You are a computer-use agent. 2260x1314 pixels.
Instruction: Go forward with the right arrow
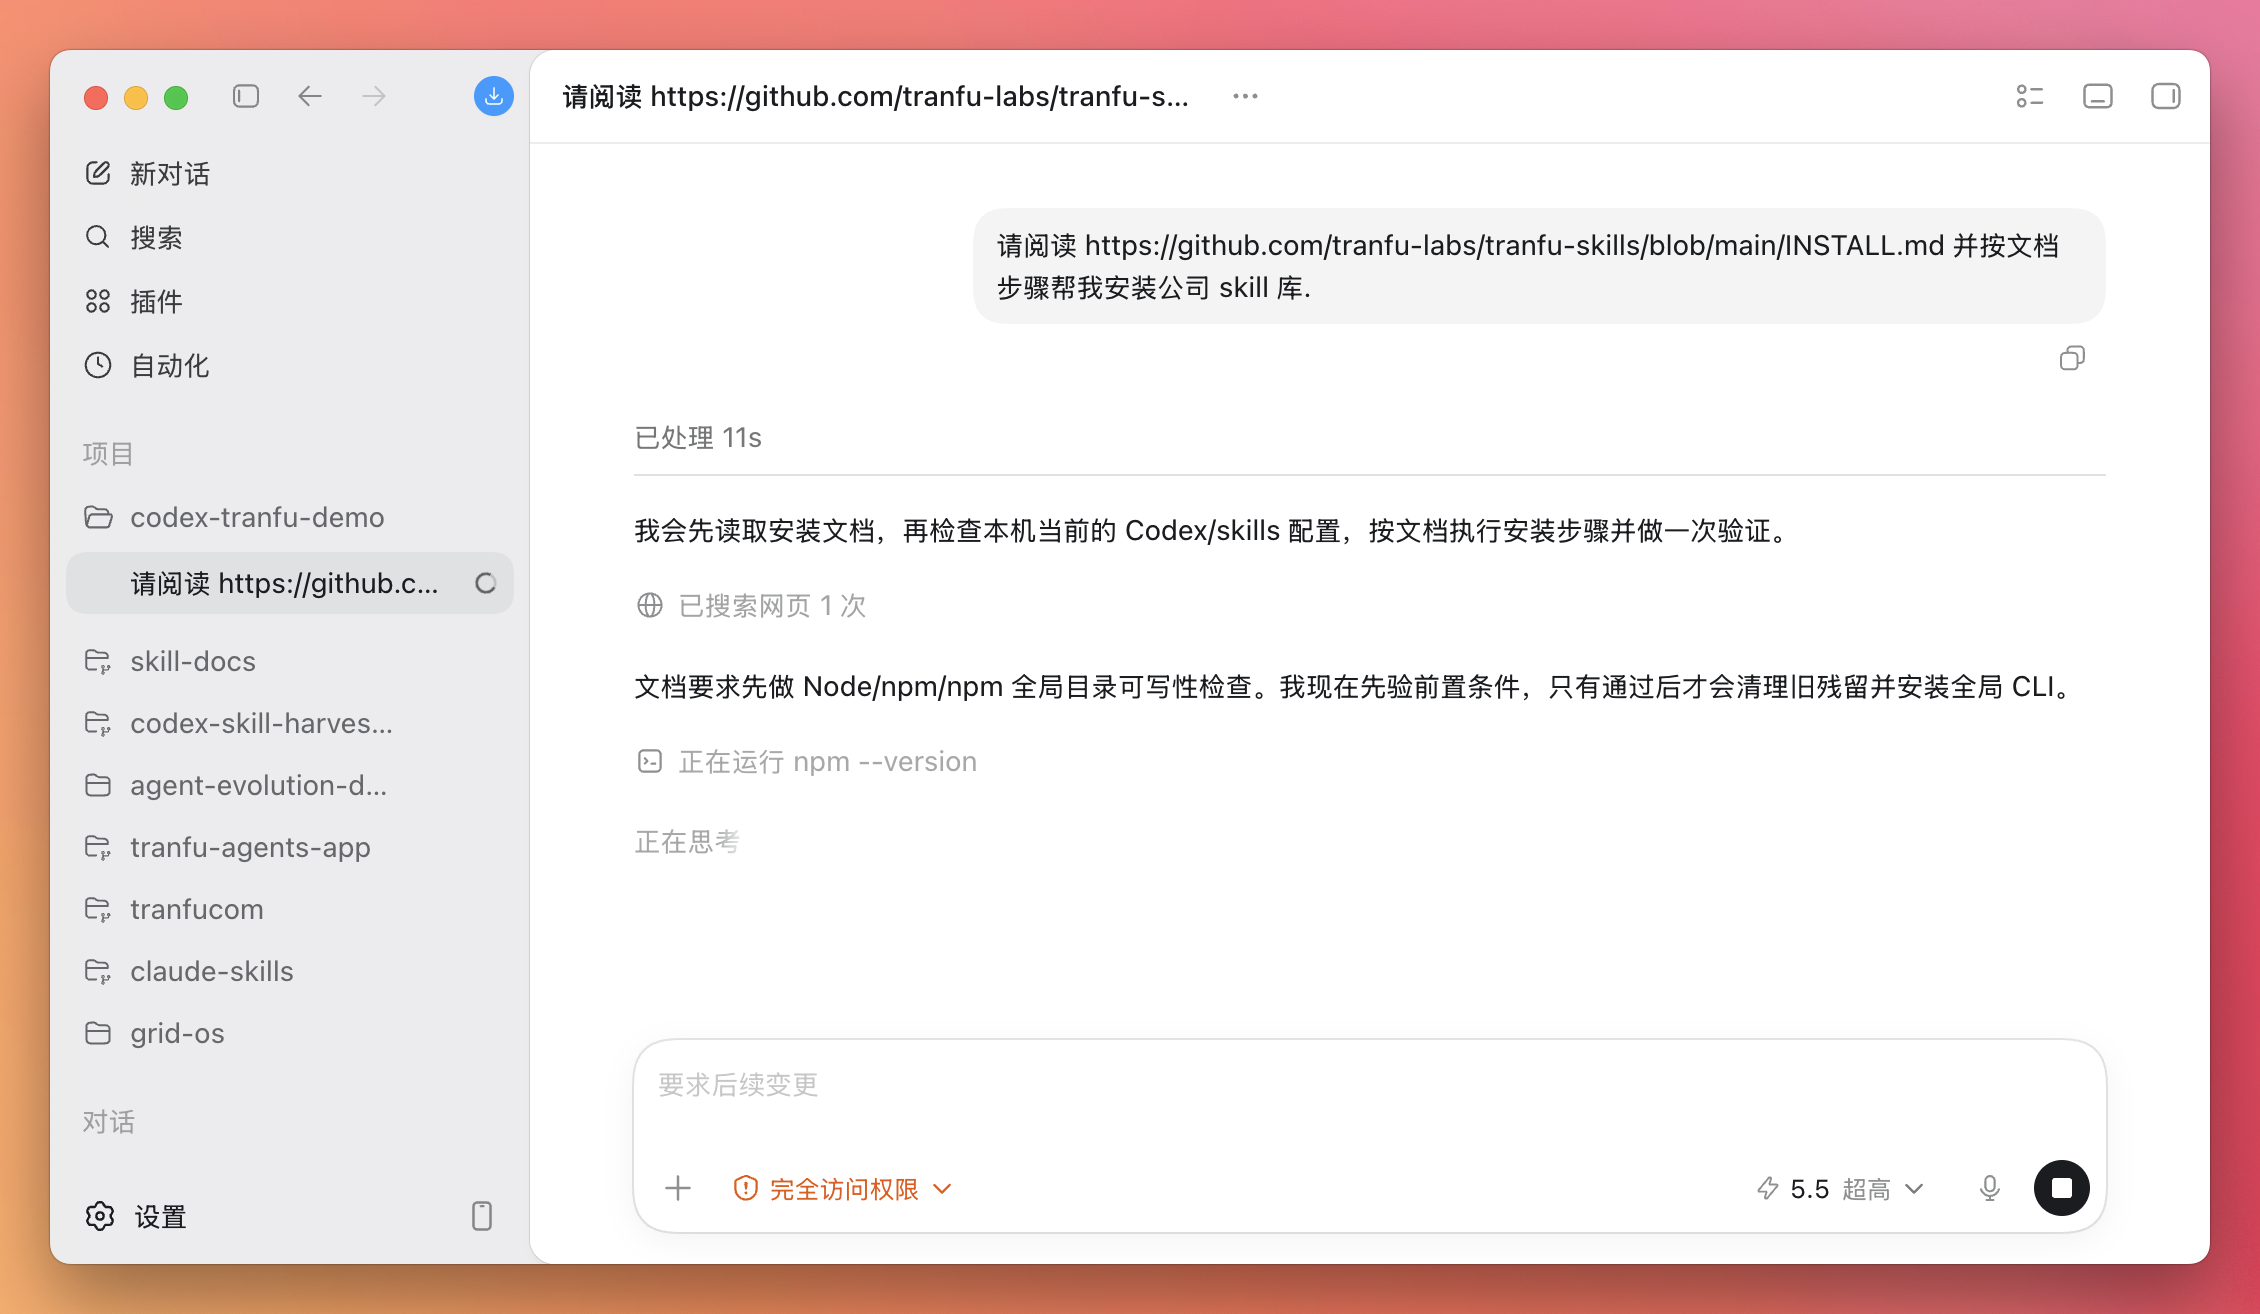tap(374, 96)
